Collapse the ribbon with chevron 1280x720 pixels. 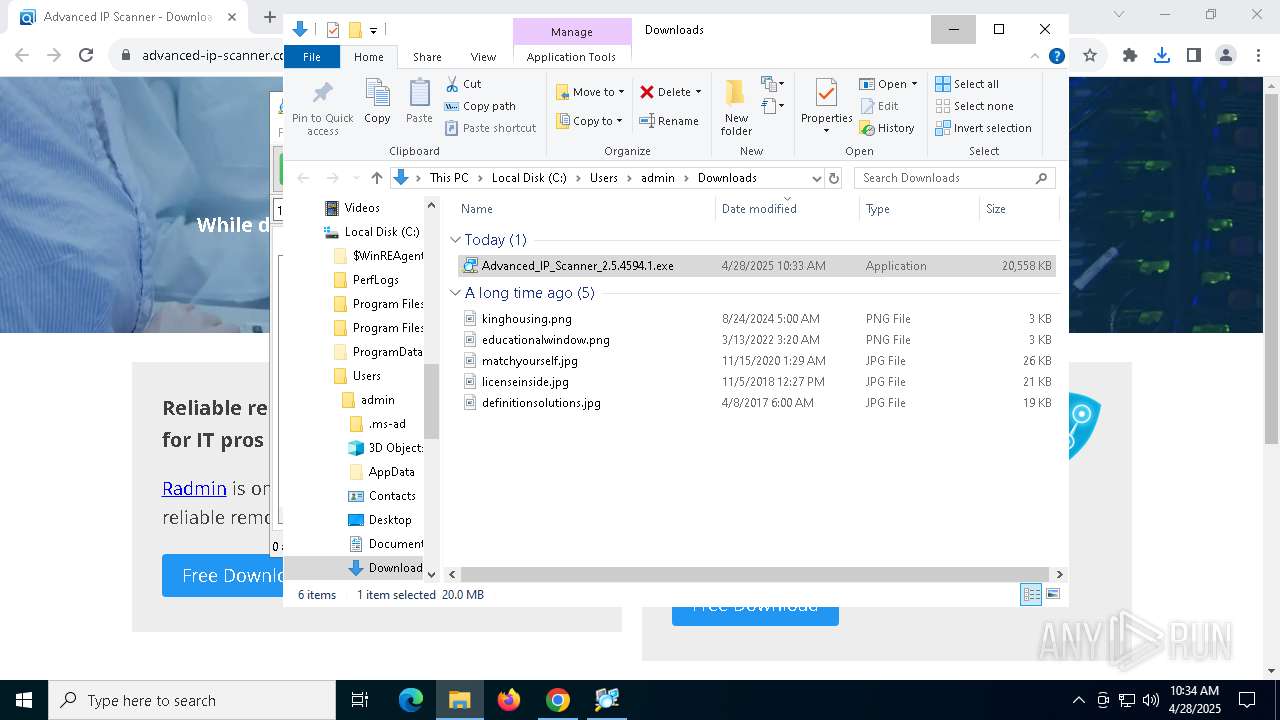click(1035, 57)
